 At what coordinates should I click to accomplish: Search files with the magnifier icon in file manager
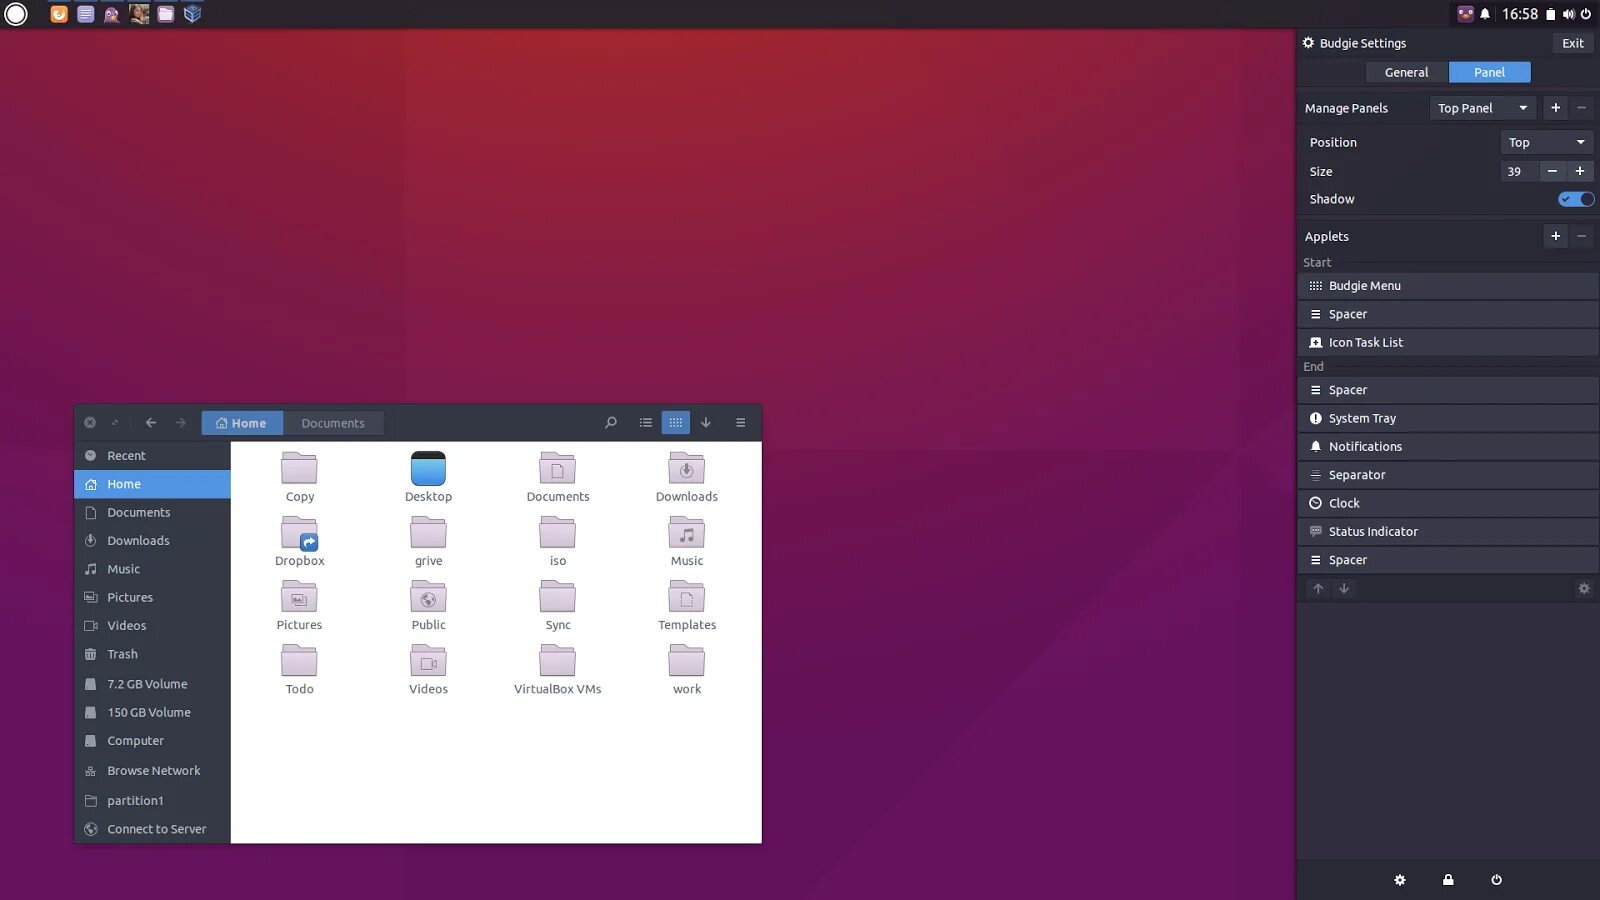611,423
